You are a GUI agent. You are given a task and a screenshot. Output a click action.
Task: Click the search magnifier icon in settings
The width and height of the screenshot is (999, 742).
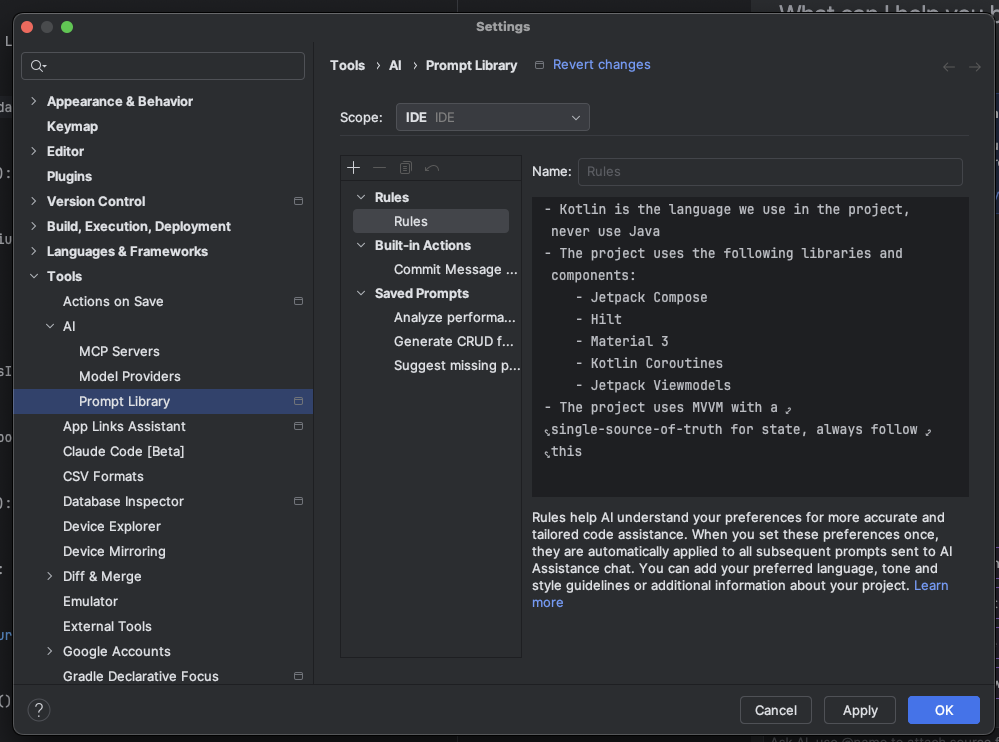pyautogui.click(x=38, y=66)
